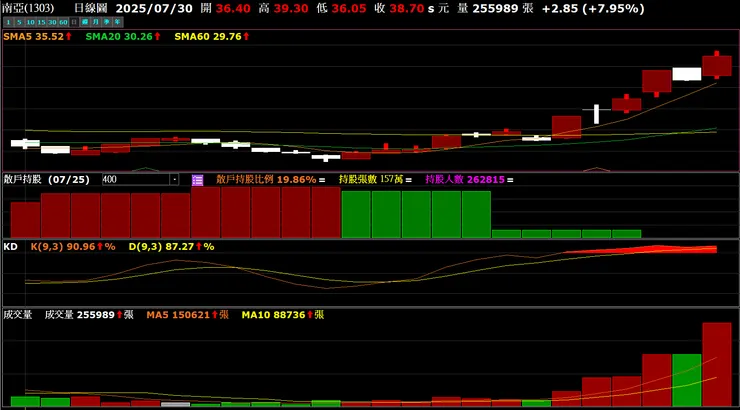Image resolution: width=740 pixels, height=410 pixels.
Task: Click the tallest red volume bar
Action: (717, 364)
